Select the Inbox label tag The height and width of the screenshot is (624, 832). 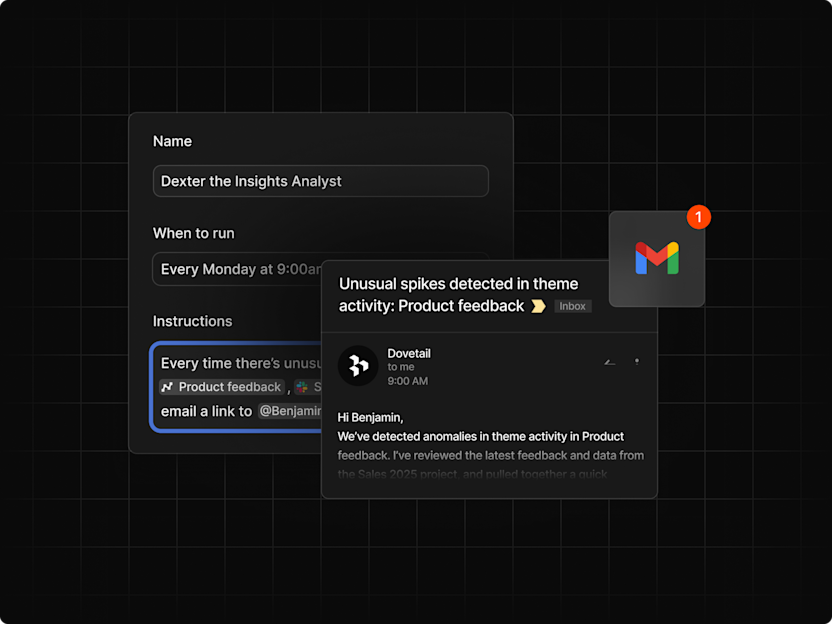click(573, 306)
